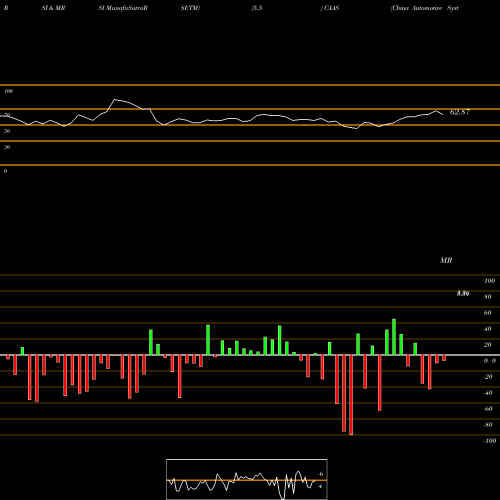500x500 pixels.
Task: Click the 'SI & MR' header label
Action: pos(53,8)
